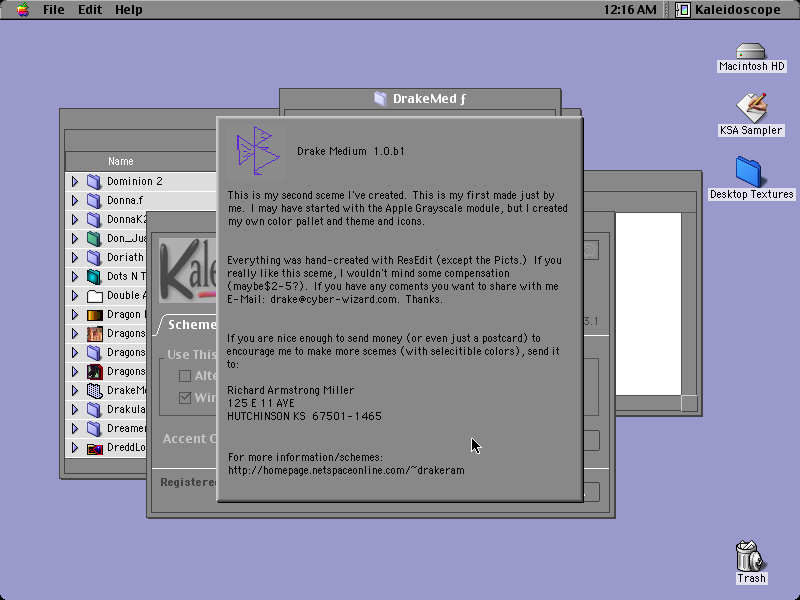
Task: Click the drake@cyber-wizard.com email address
Action: pyautogui.click(x=334, y=299)
